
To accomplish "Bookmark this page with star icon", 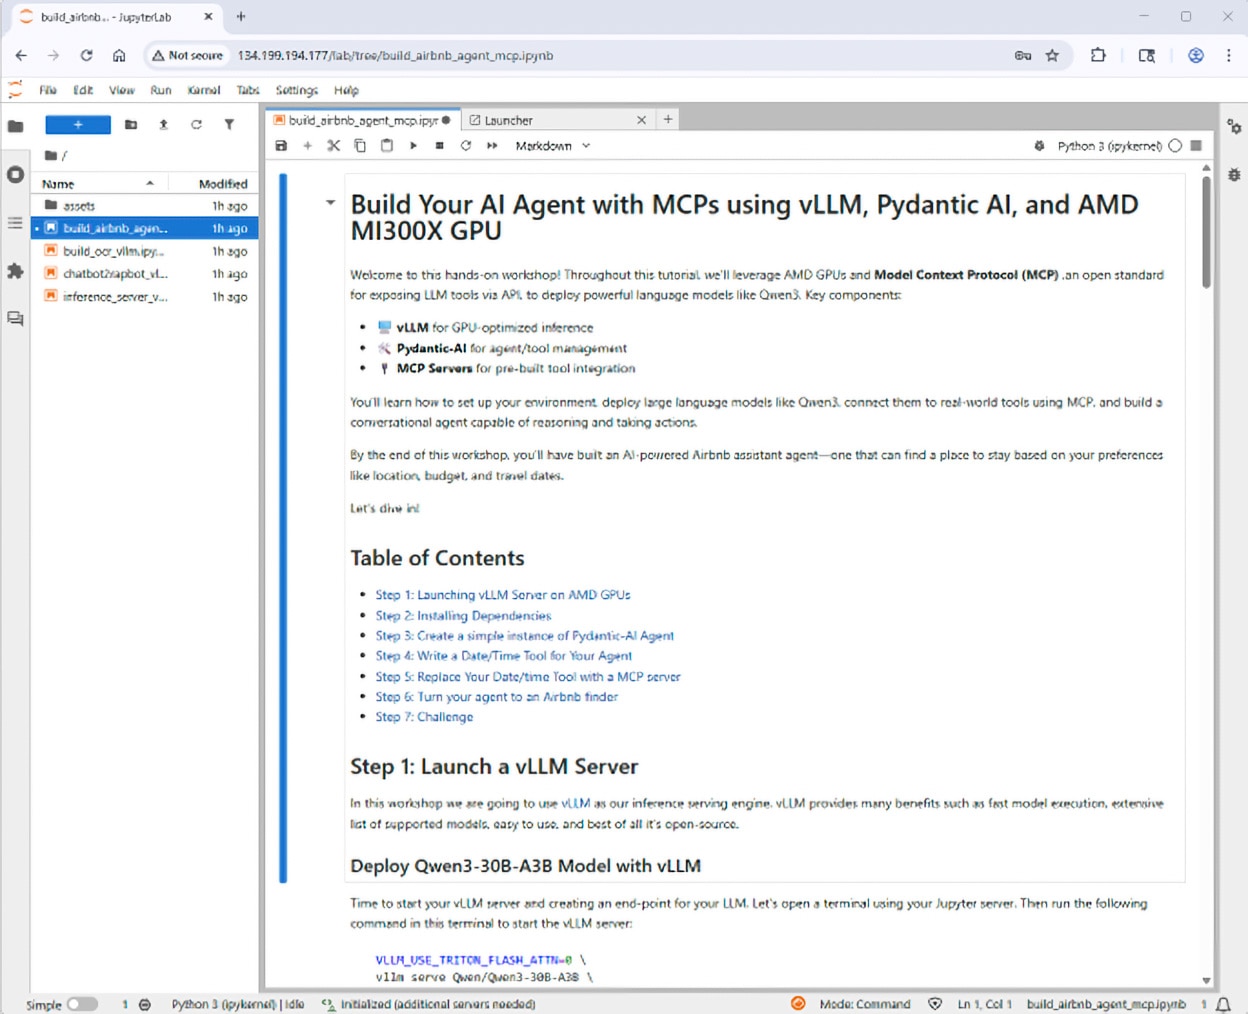I will 1052,56.
